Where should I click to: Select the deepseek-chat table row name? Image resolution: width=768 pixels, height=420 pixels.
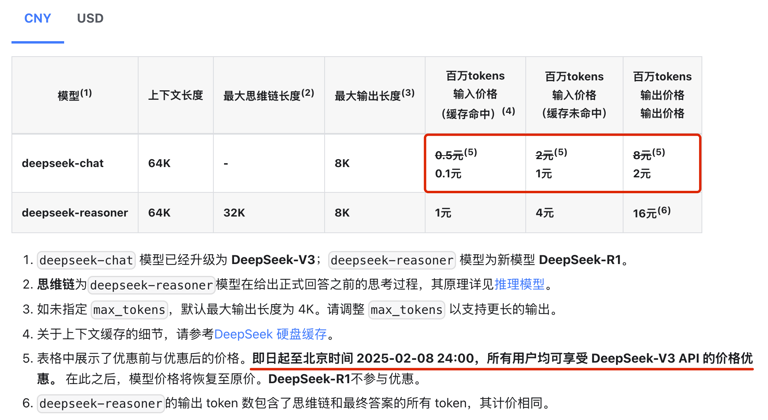pos(63,163)
